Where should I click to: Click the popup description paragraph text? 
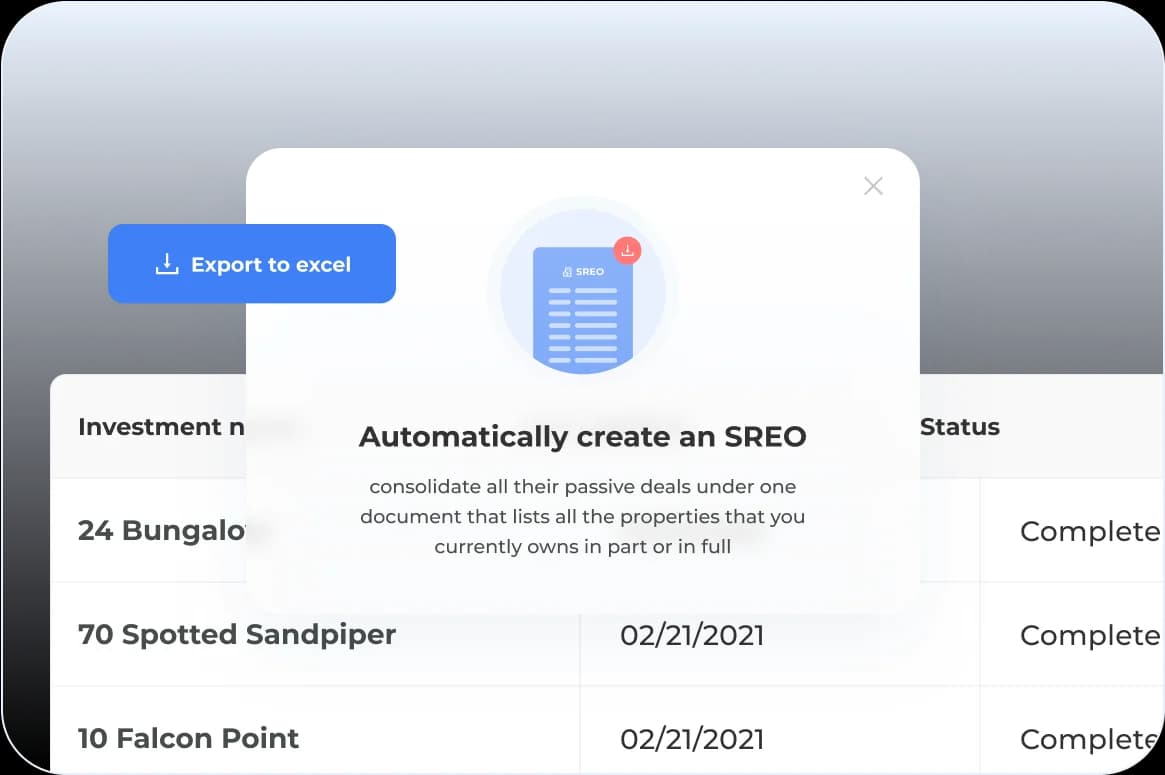[582, 517]
